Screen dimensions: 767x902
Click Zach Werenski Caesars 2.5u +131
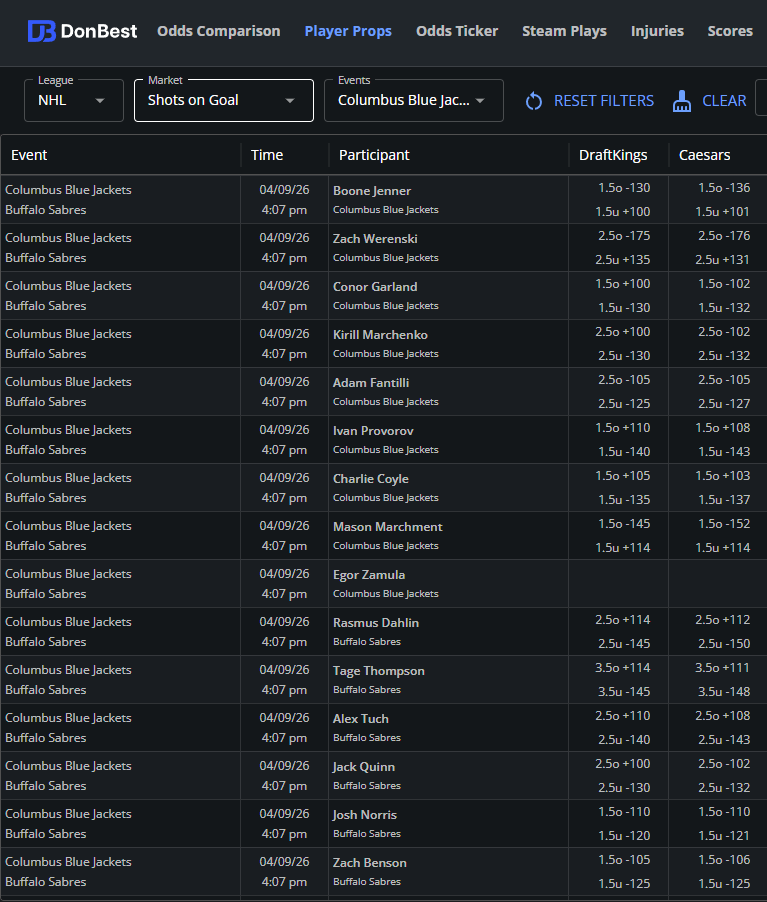tap(723, 260)
